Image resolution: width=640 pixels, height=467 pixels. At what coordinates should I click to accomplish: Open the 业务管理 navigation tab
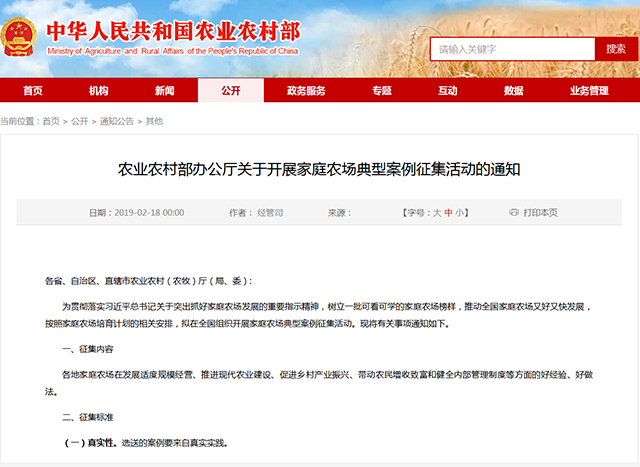589,90
